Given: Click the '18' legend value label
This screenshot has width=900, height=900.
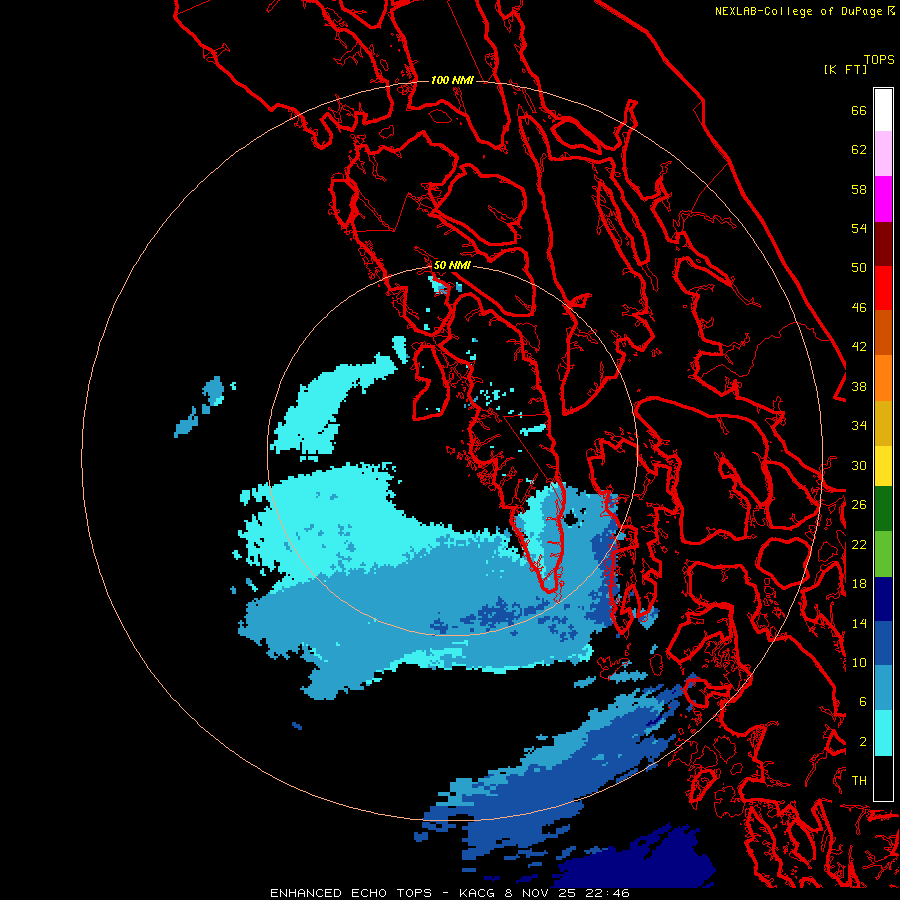Looking at the screenshot, I should 859,584.
